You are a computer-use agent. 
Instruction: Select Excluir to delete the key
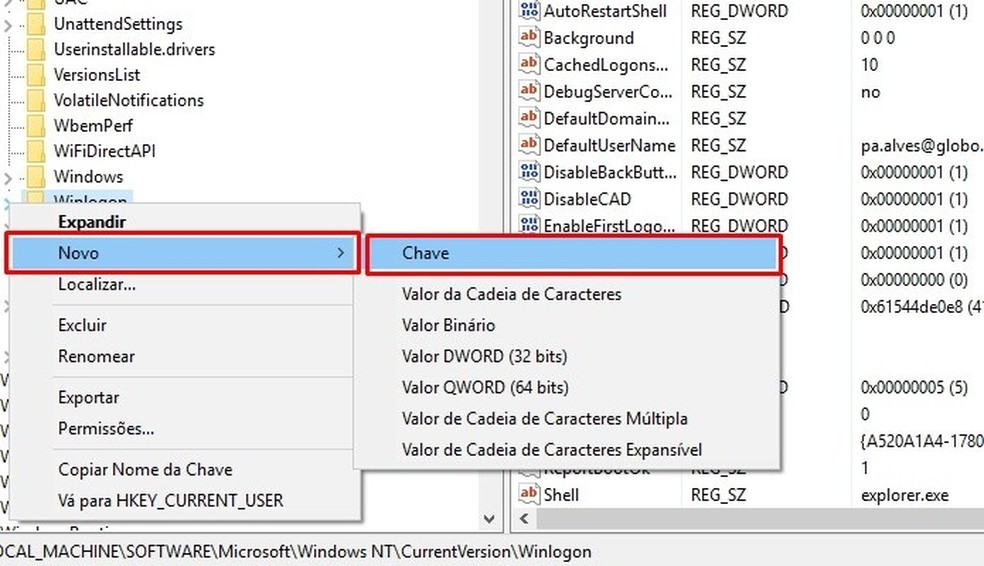pos(82,325)
